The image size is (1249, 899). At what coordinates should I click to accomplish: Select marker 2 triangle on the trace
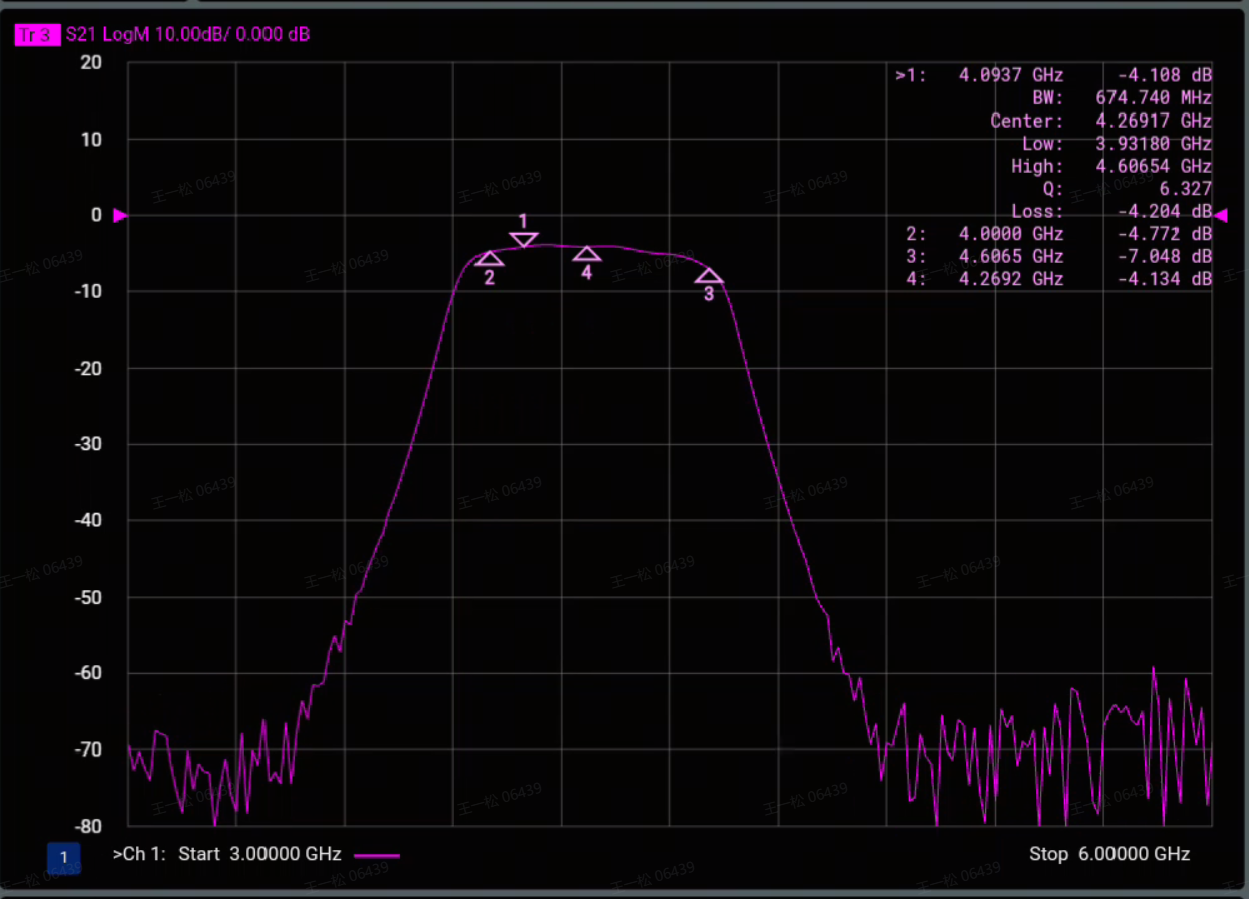click(489, 259)
